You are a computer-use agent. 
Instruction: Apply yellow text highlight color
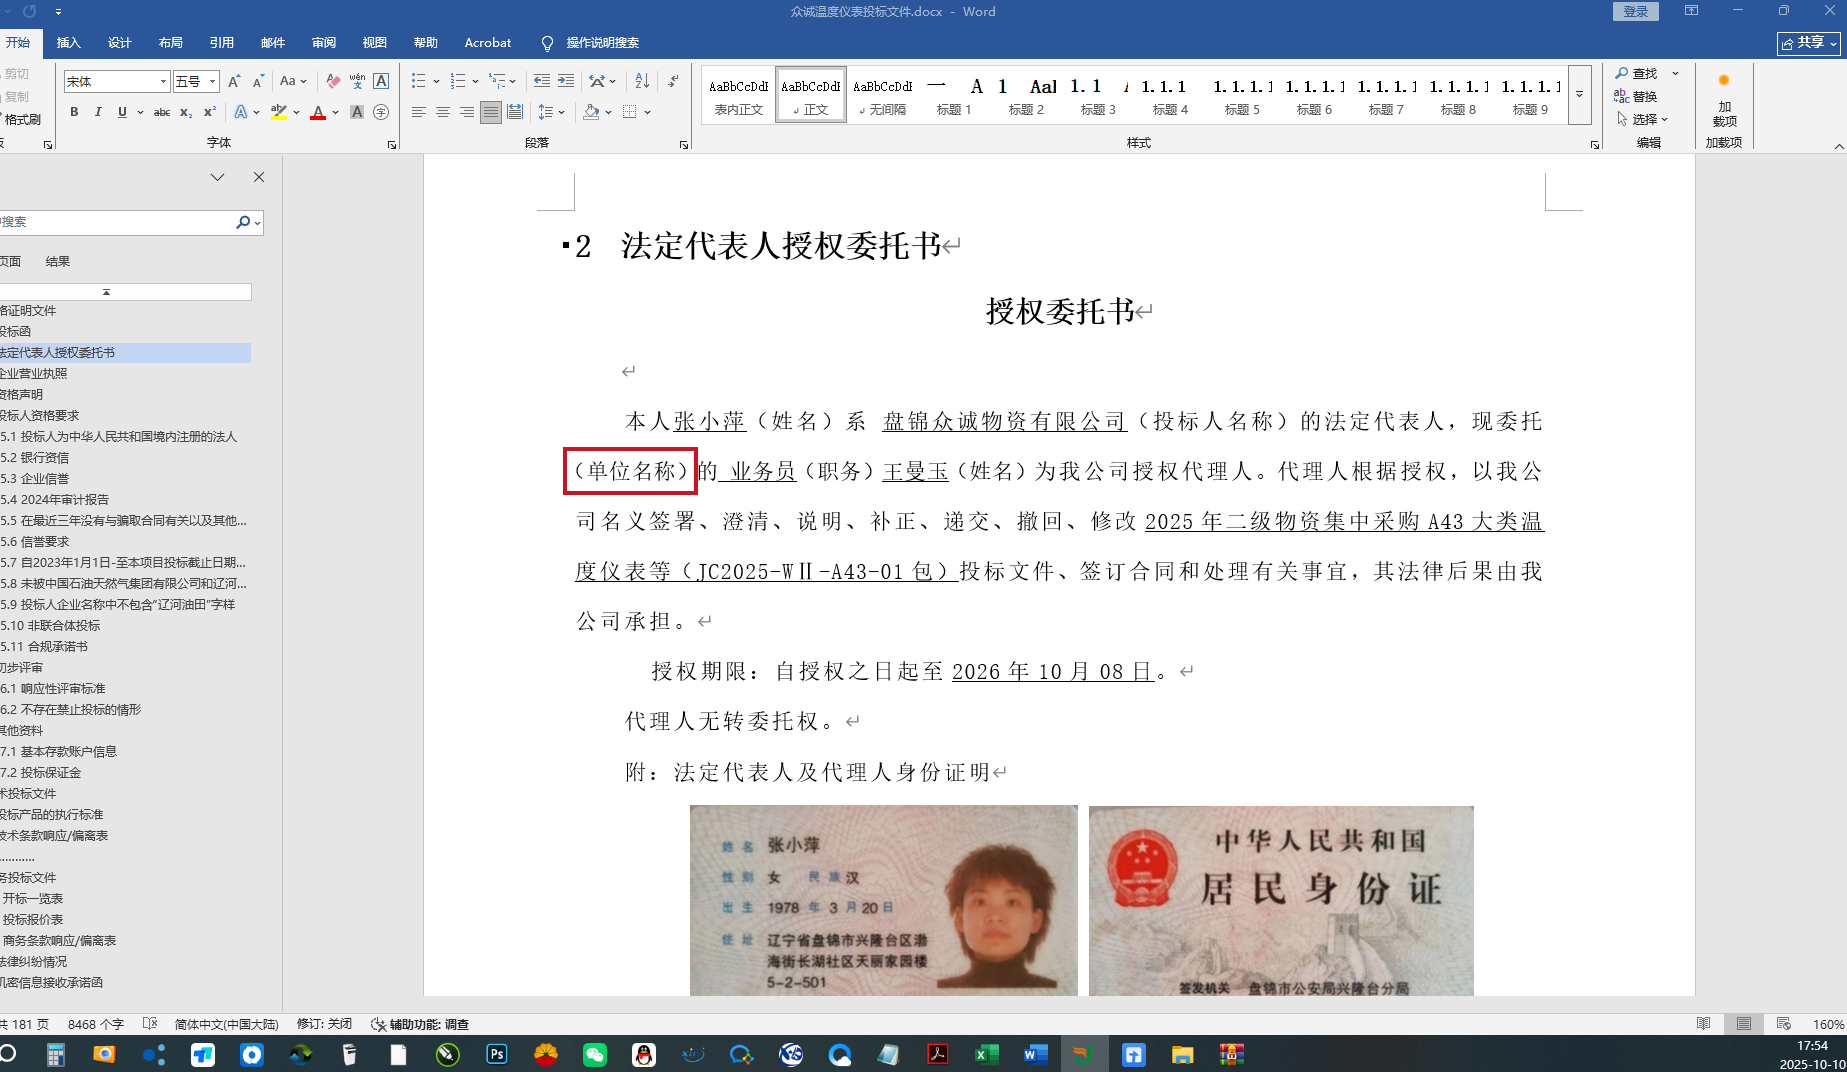pyautogui.click(x=279, y=112)
